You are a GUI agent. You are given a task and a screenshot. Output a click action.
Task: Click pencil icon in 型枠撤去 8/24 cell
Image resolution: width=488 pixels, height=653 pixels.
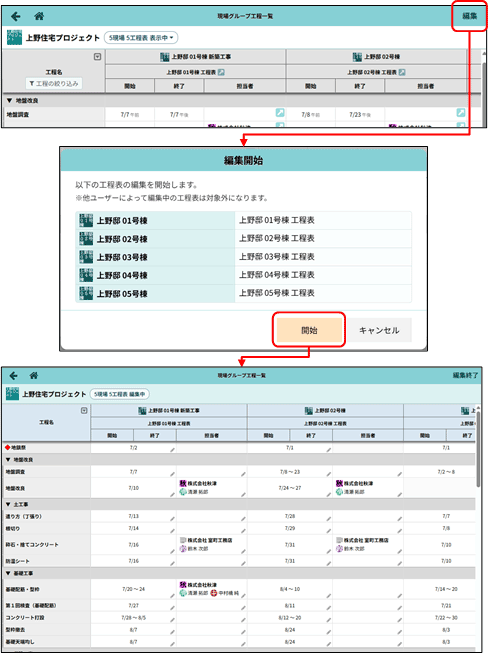click(x=329, y=632)
